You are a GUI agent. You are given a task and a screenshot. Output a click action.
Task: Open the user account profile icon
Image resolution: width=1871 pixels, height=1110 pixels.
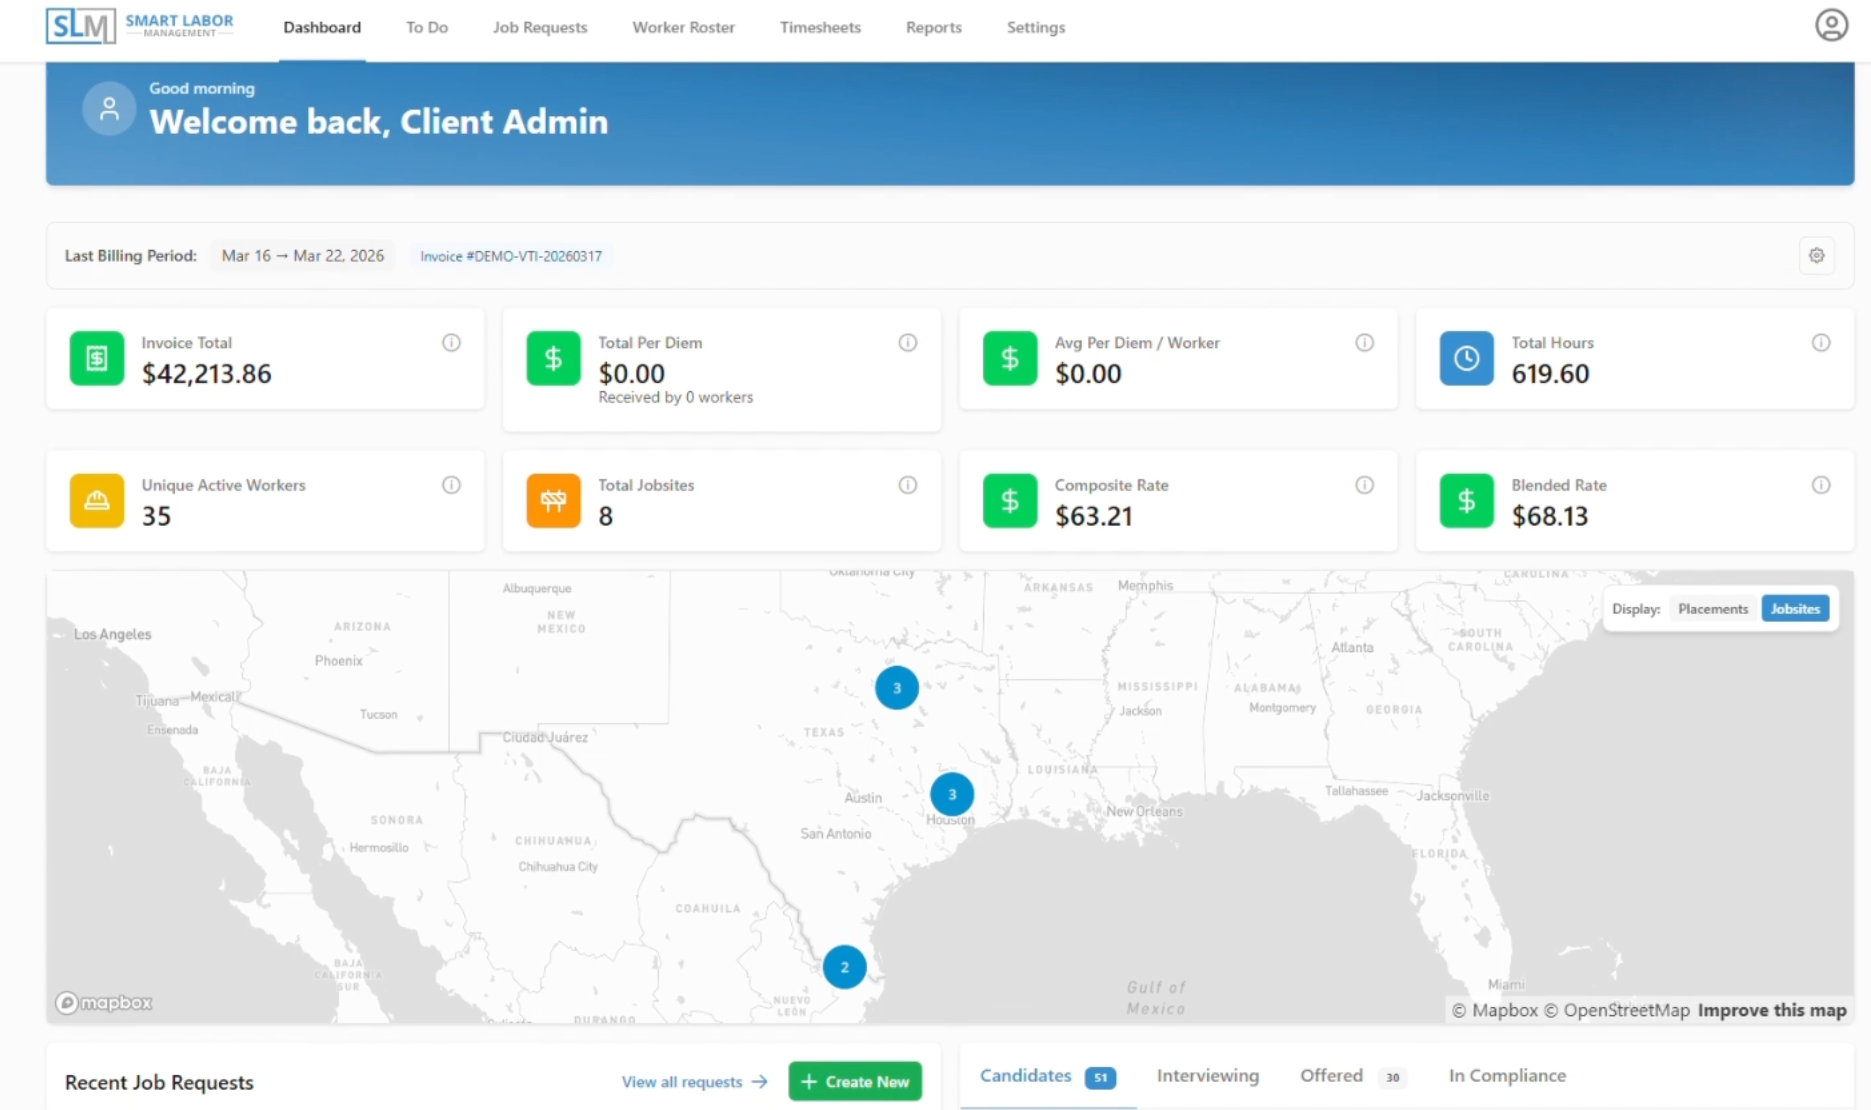1831,25
